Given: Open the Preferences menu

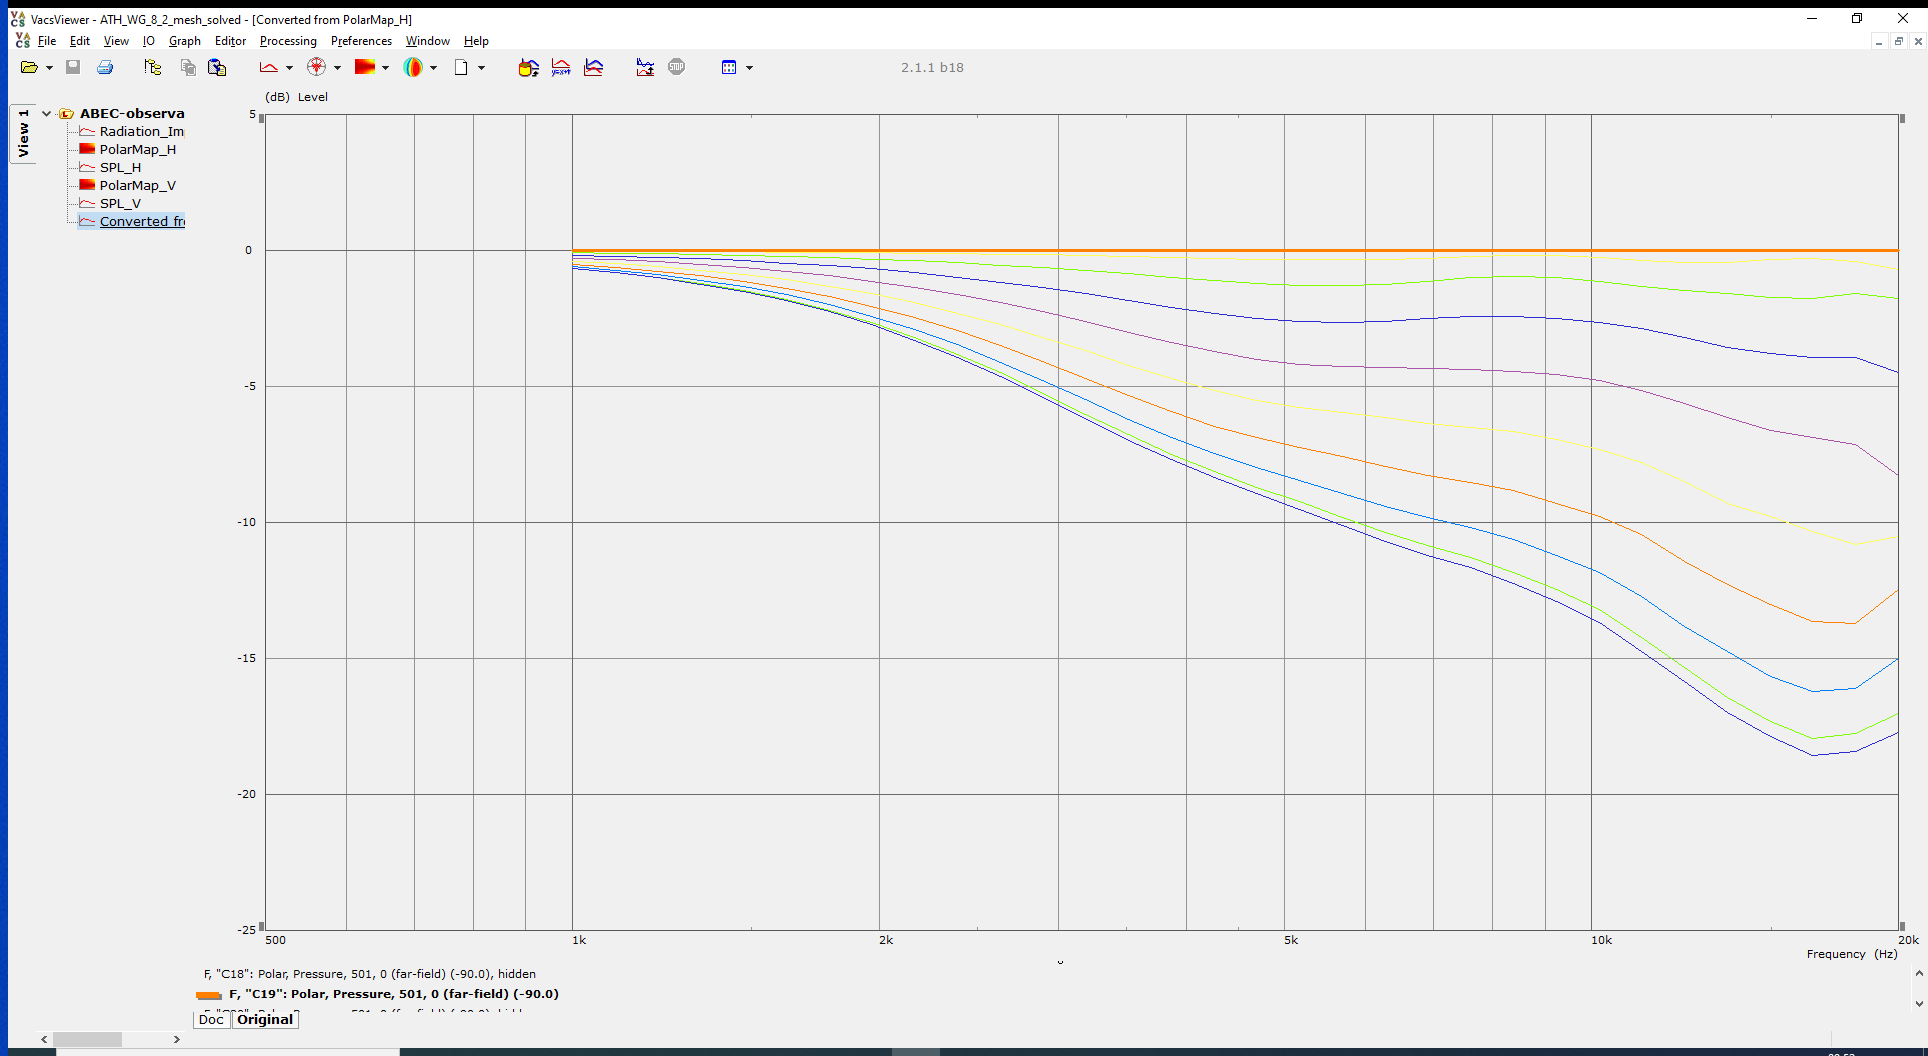Looking at the screenshot, I should [x=361, y=41].
